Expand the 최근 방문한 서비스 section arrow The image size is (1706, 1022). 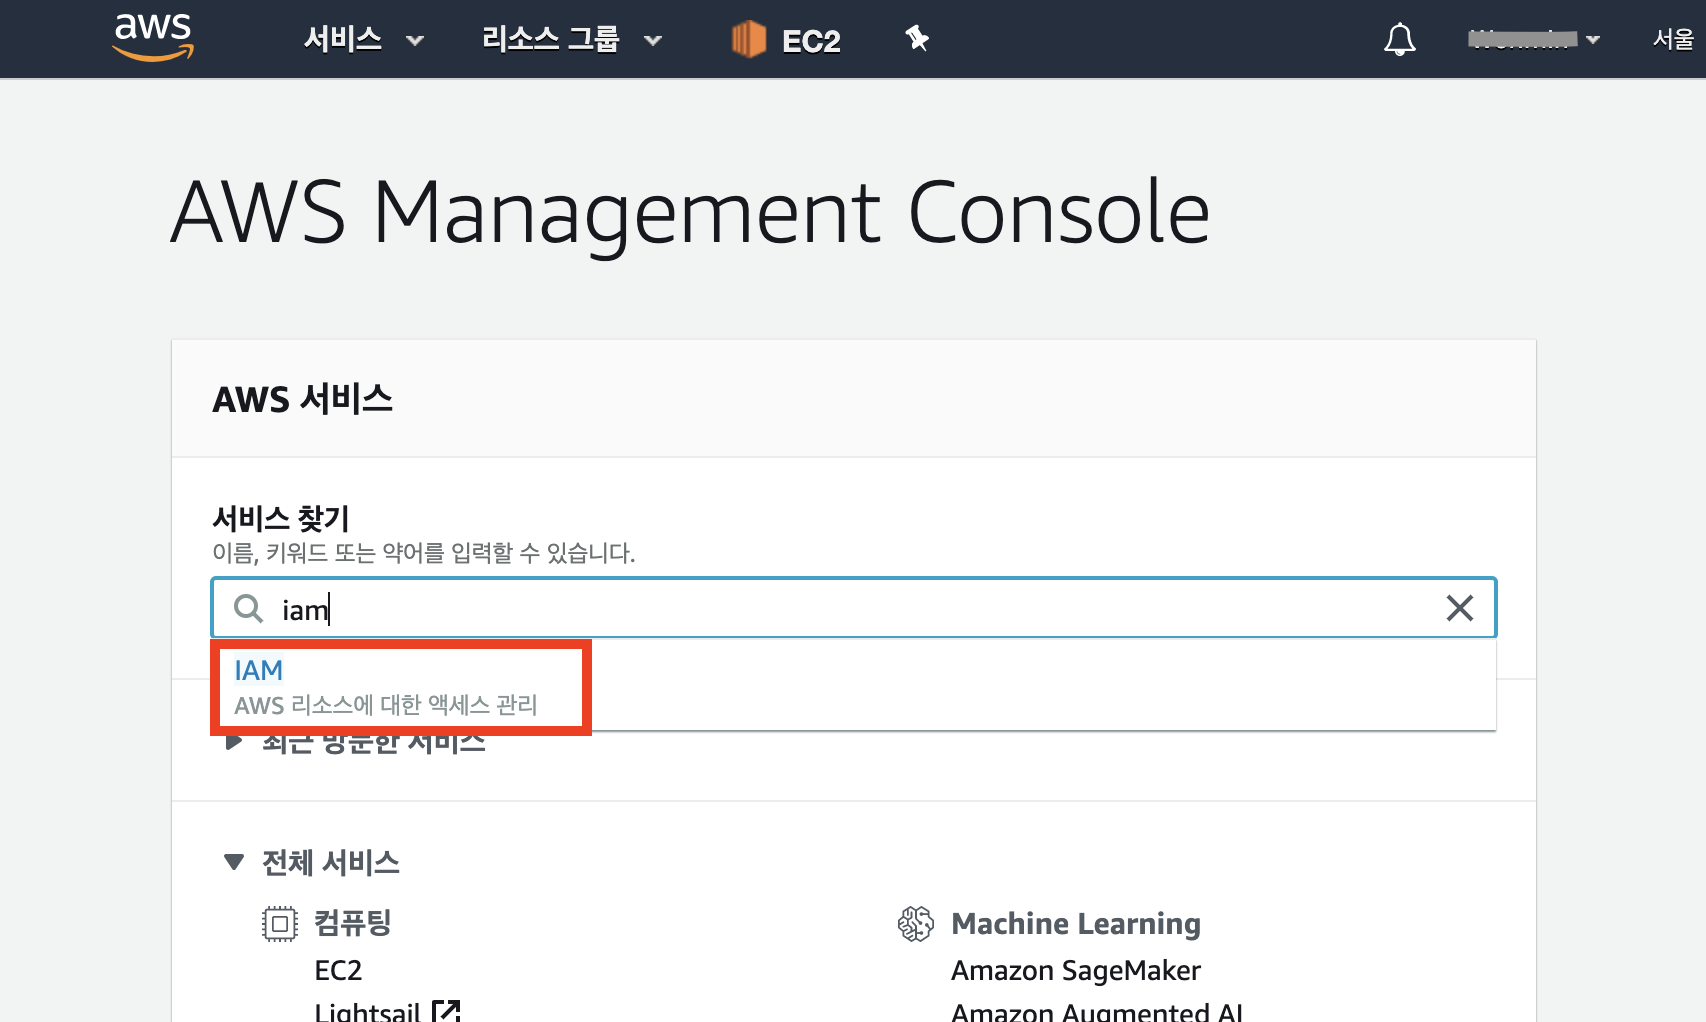click(x=233, y=742)
